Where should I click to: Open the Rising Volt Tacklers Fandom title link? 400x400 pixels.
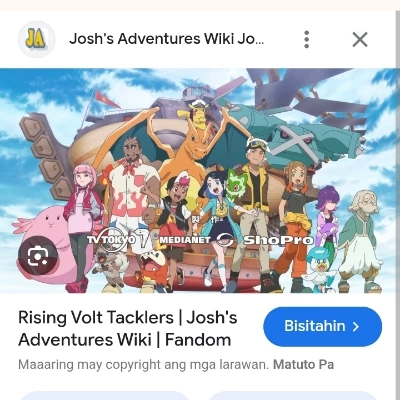tap(128, 329)
